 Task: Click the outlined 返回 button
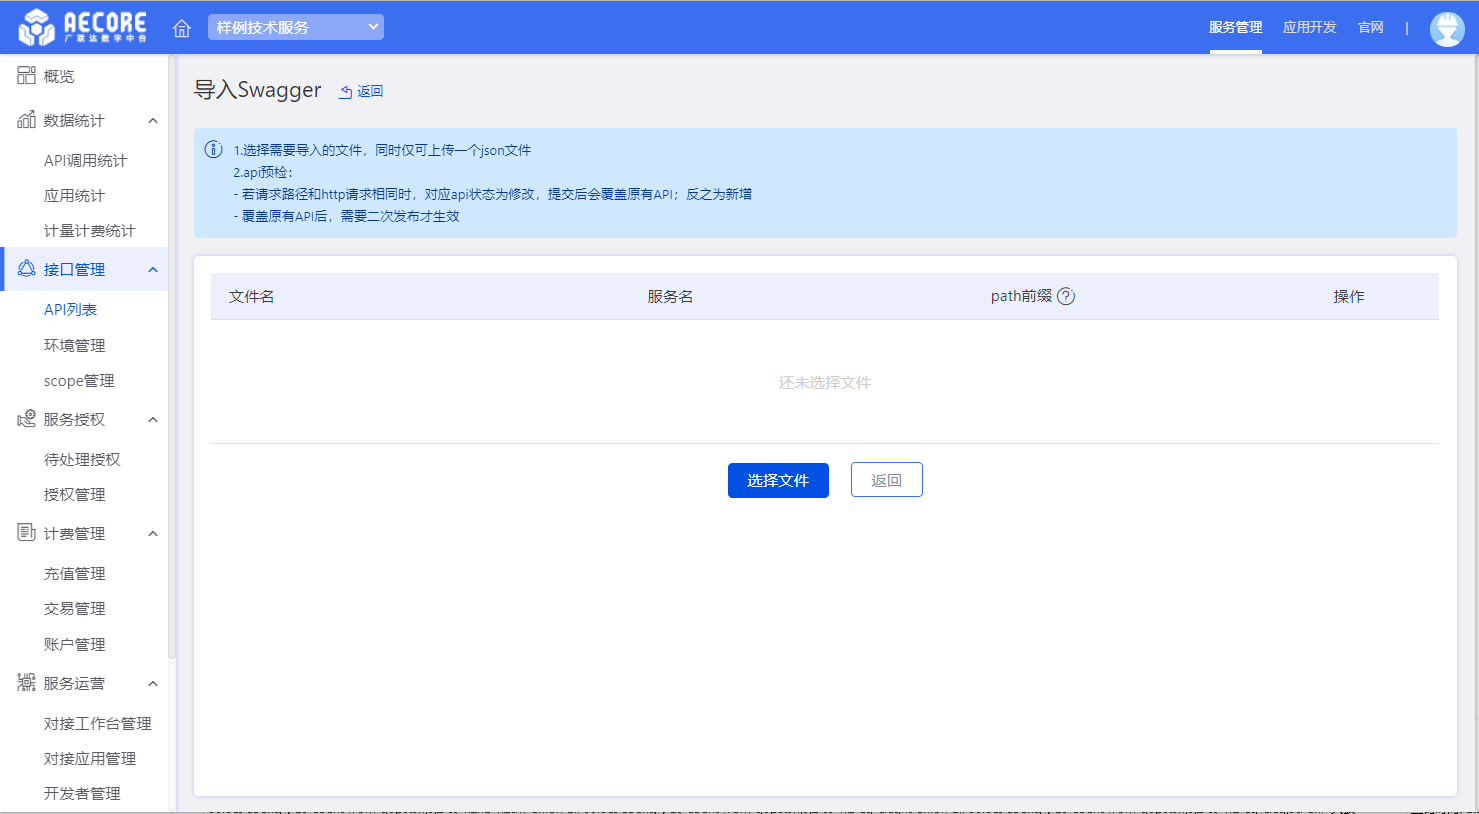[886, 480]
